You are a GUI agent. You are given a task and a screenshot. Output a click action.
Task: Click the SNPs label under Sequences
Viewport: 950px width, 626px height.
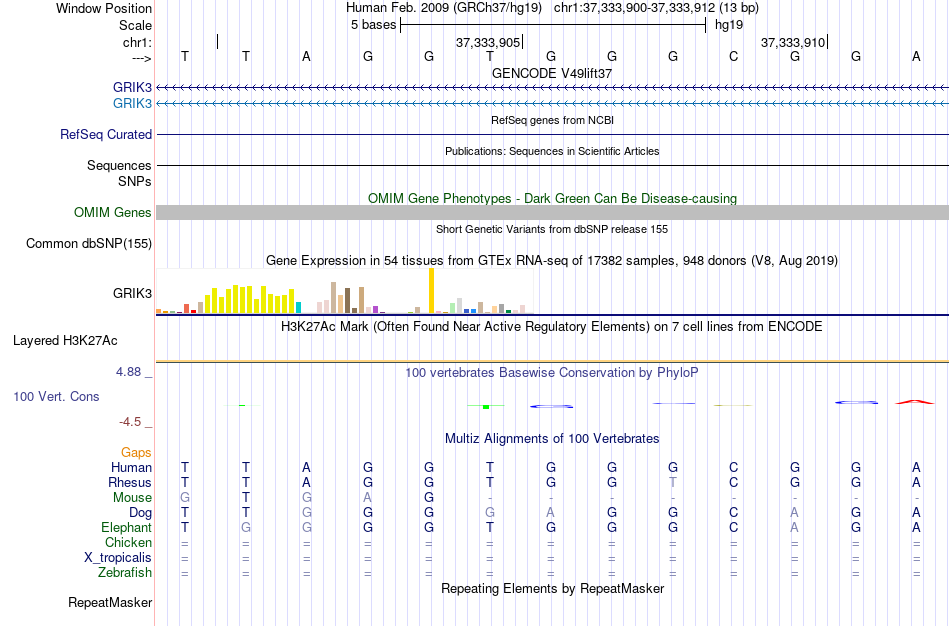pyautogui.click(x=135, y=181)
